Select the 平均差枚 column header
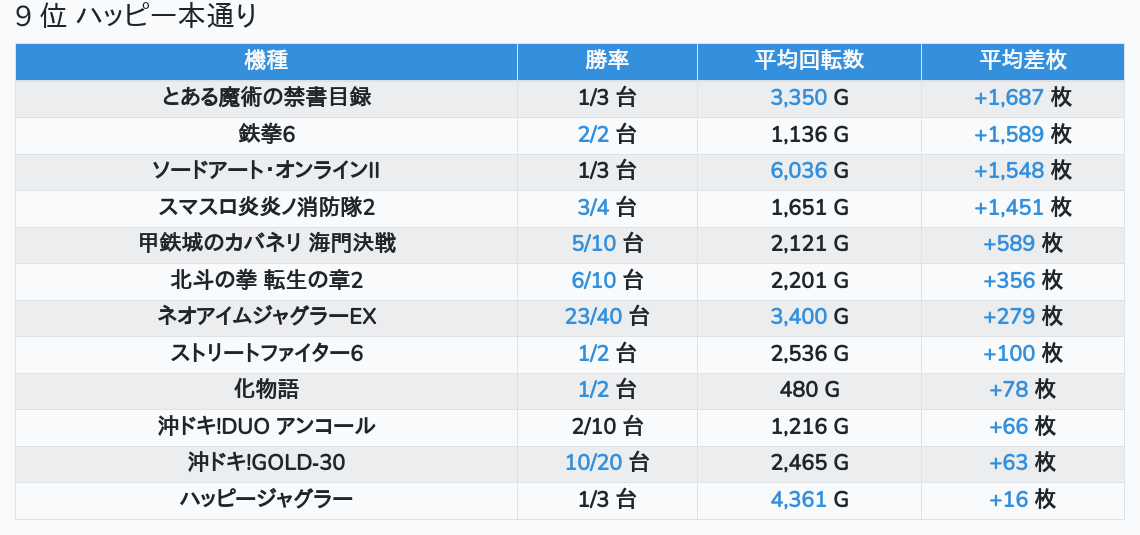Screen dimensions: 1140x535 pyautogui.click(x=1022, y=62)
